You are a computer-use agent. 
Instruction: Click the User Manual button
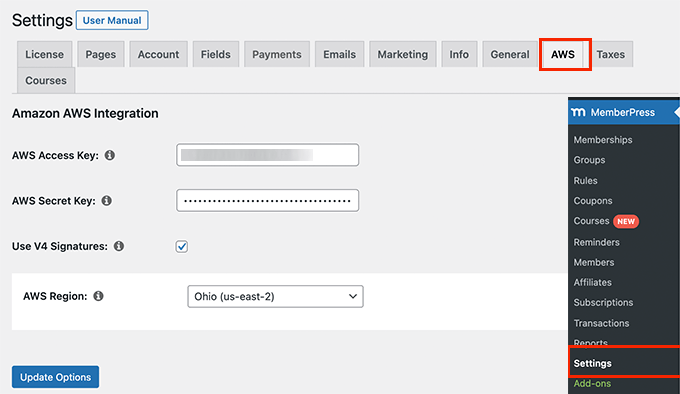click(112, 20)
